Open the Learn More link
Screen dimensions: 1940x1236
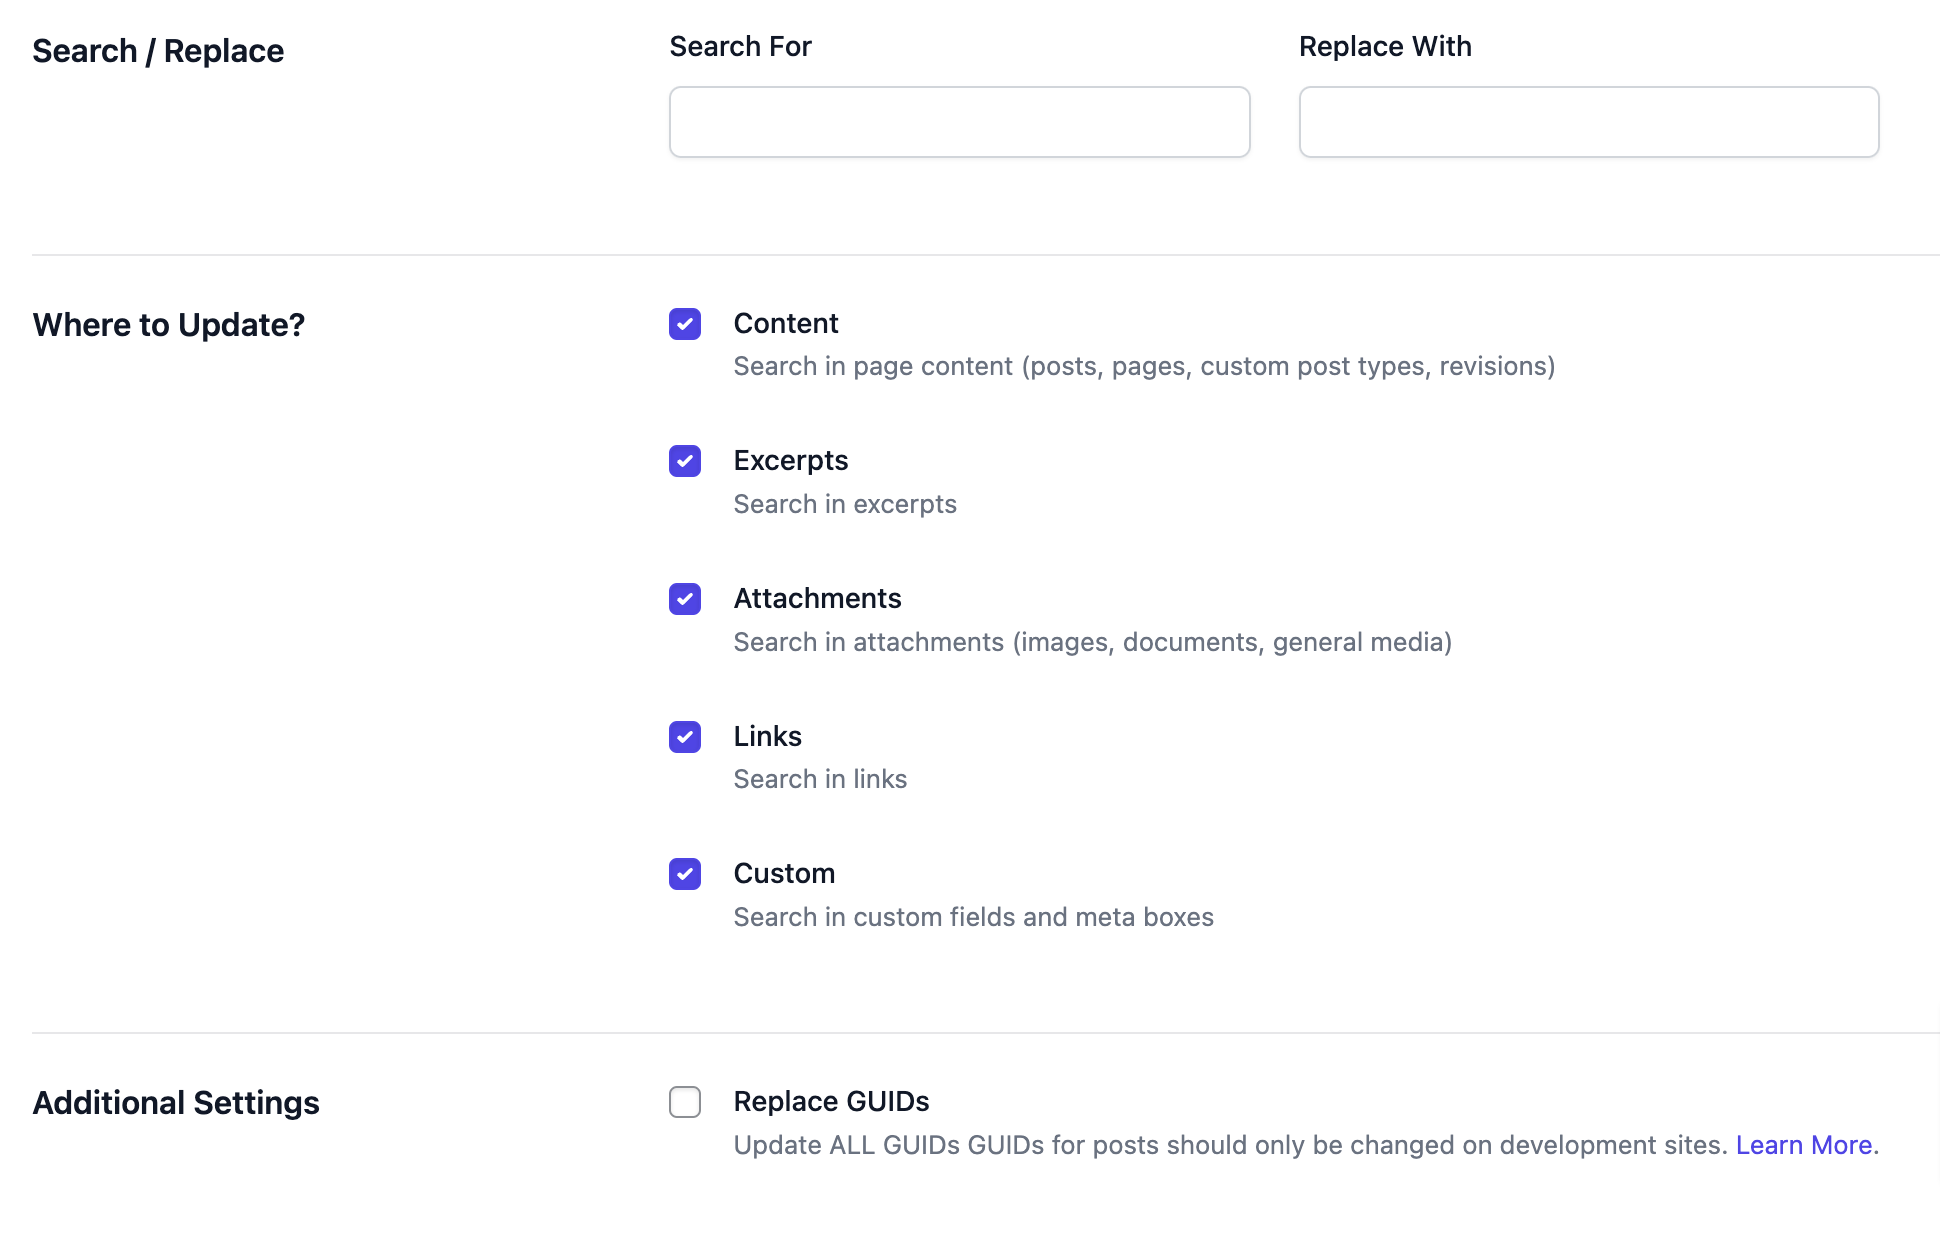pos(1802,1145)
